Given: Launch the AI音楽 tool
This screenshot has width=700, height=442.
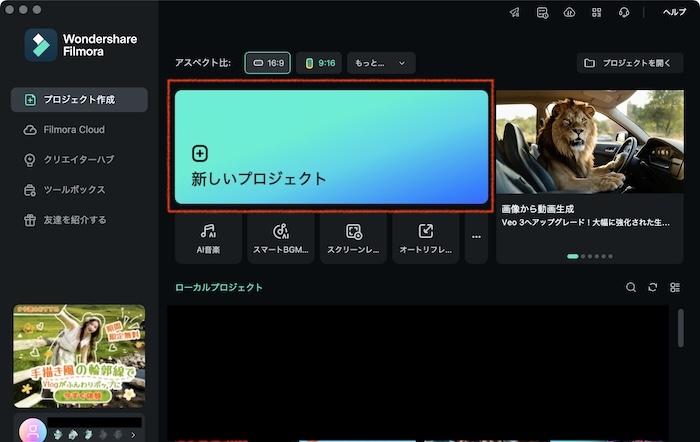Looking at the screenshot, I should tap(208, 238).
